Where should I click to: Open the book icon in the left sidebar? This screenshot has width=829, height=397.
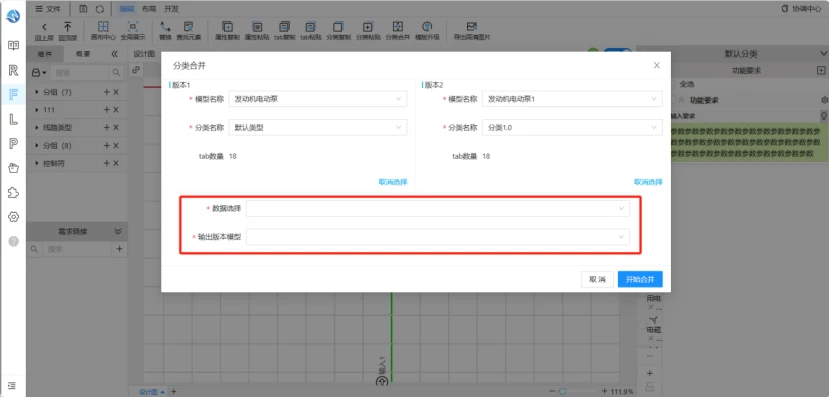[x=14, y=45]
